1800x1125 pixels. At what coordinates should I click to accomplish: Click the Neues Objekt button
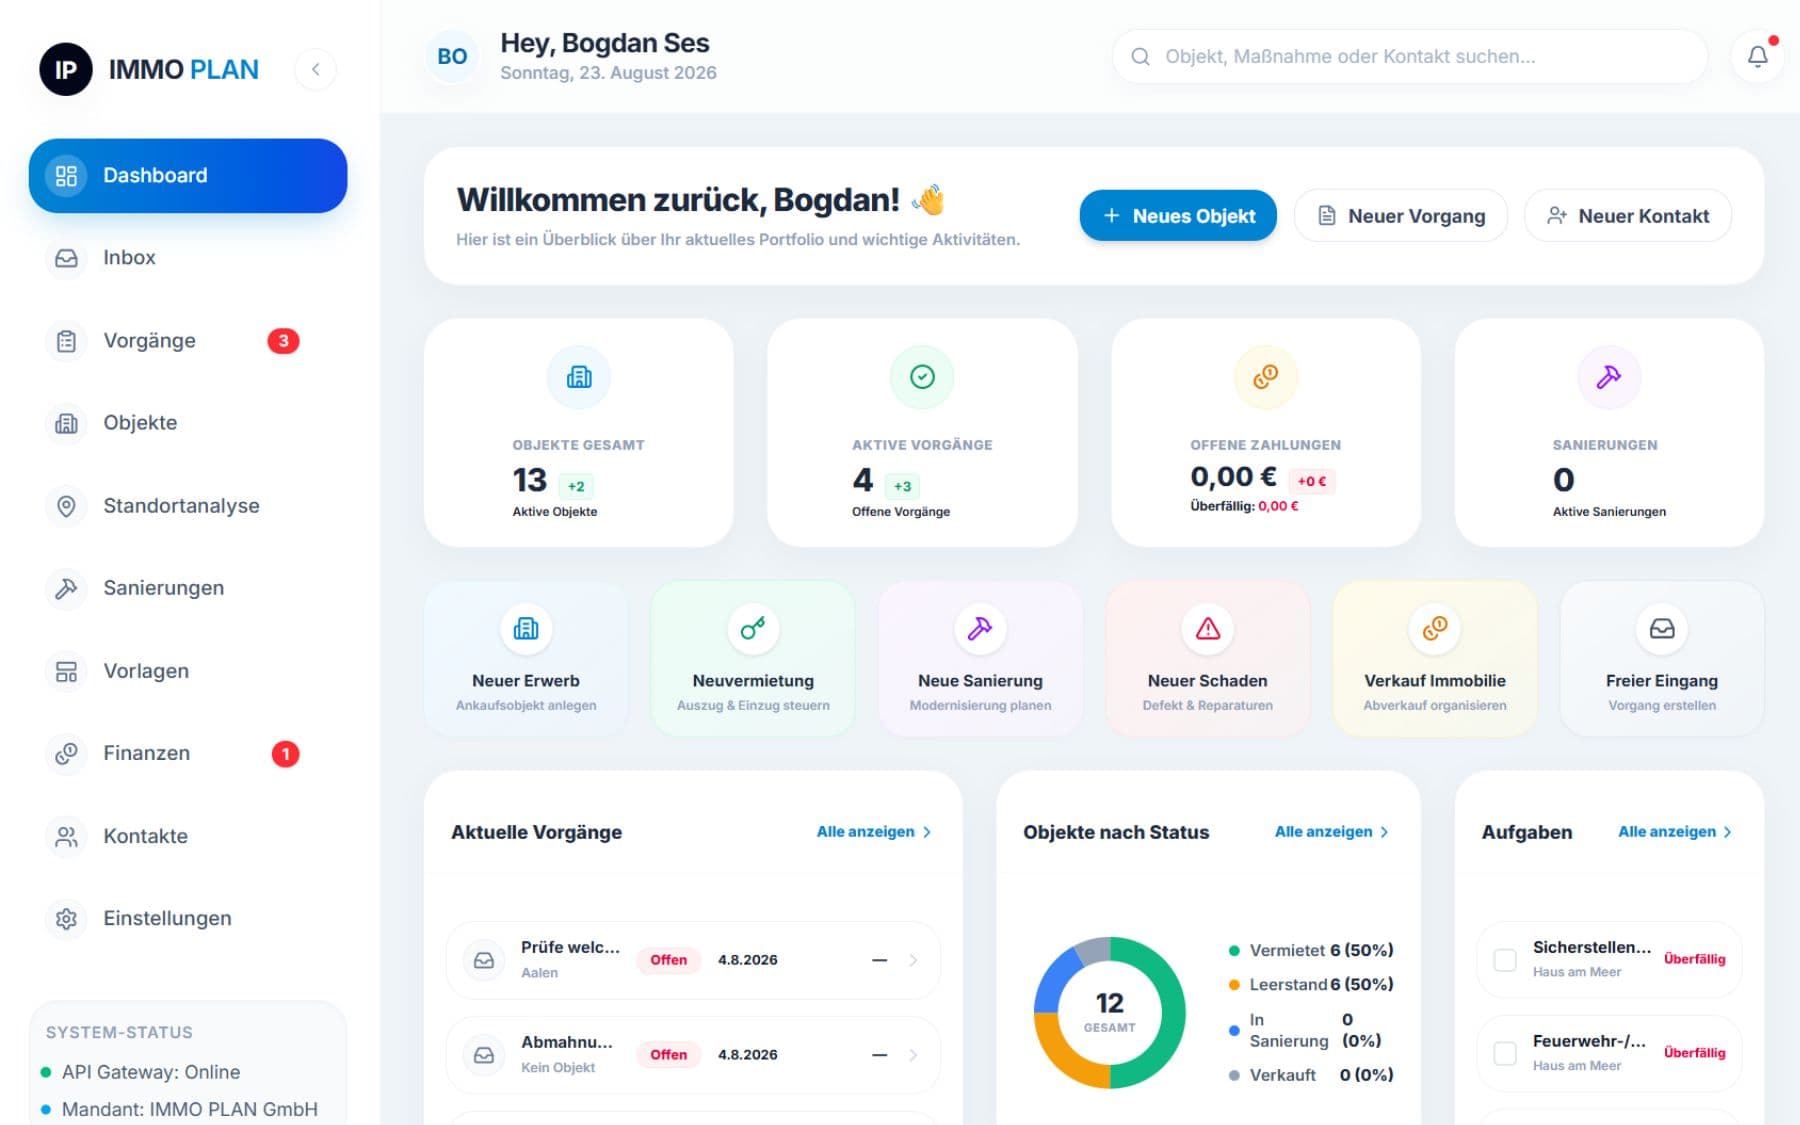pyautogui.click(x=1178, y=216)
